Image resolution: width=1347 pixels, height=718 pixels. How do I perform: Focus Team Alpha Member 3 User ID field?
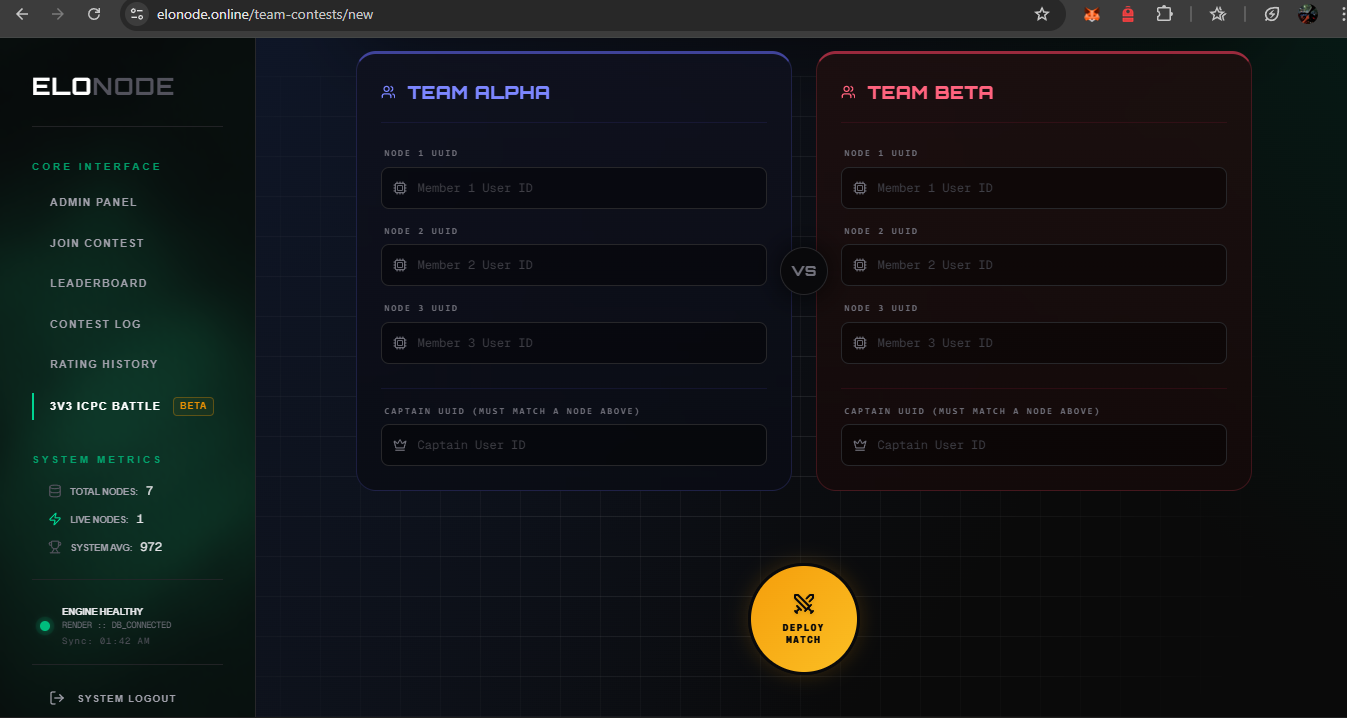pyautogui.click(x=574, y=343)
